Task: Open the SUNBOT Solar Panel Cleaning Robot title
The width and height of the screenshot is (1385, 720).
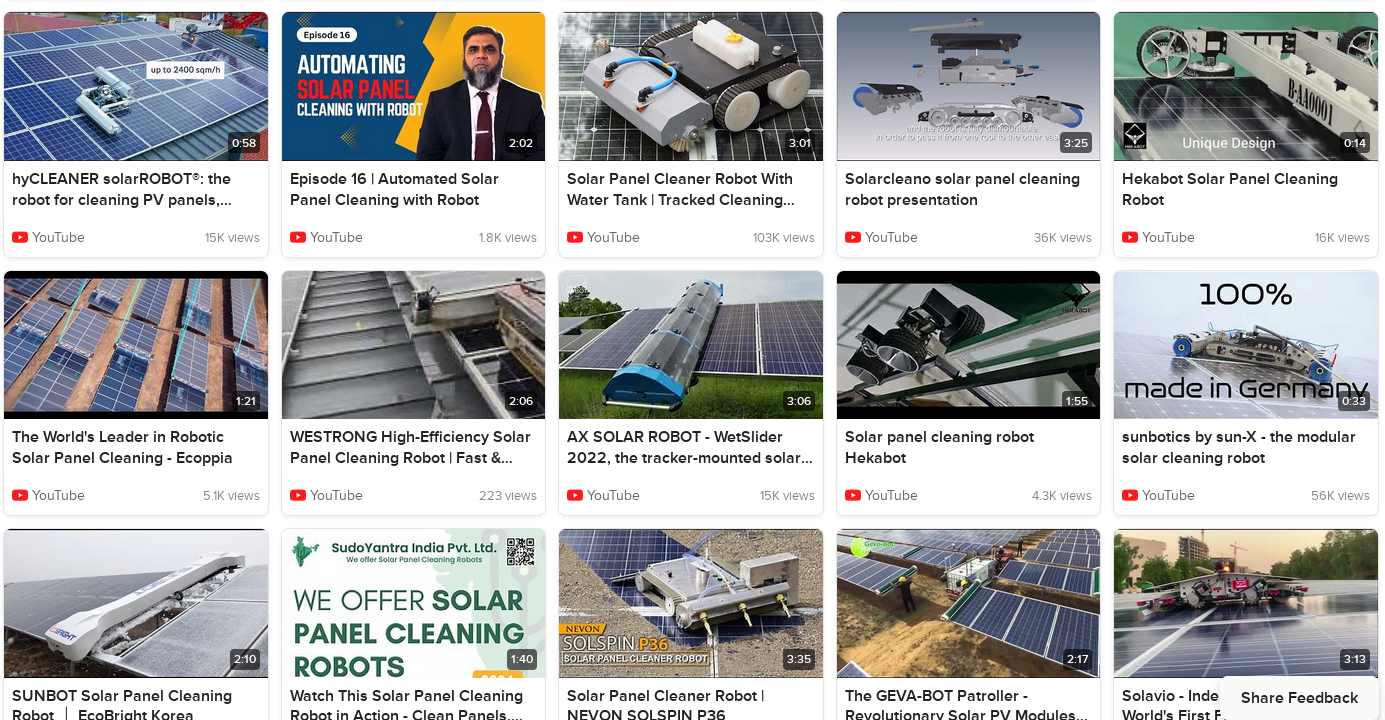Action: click(x=122, y=705)
